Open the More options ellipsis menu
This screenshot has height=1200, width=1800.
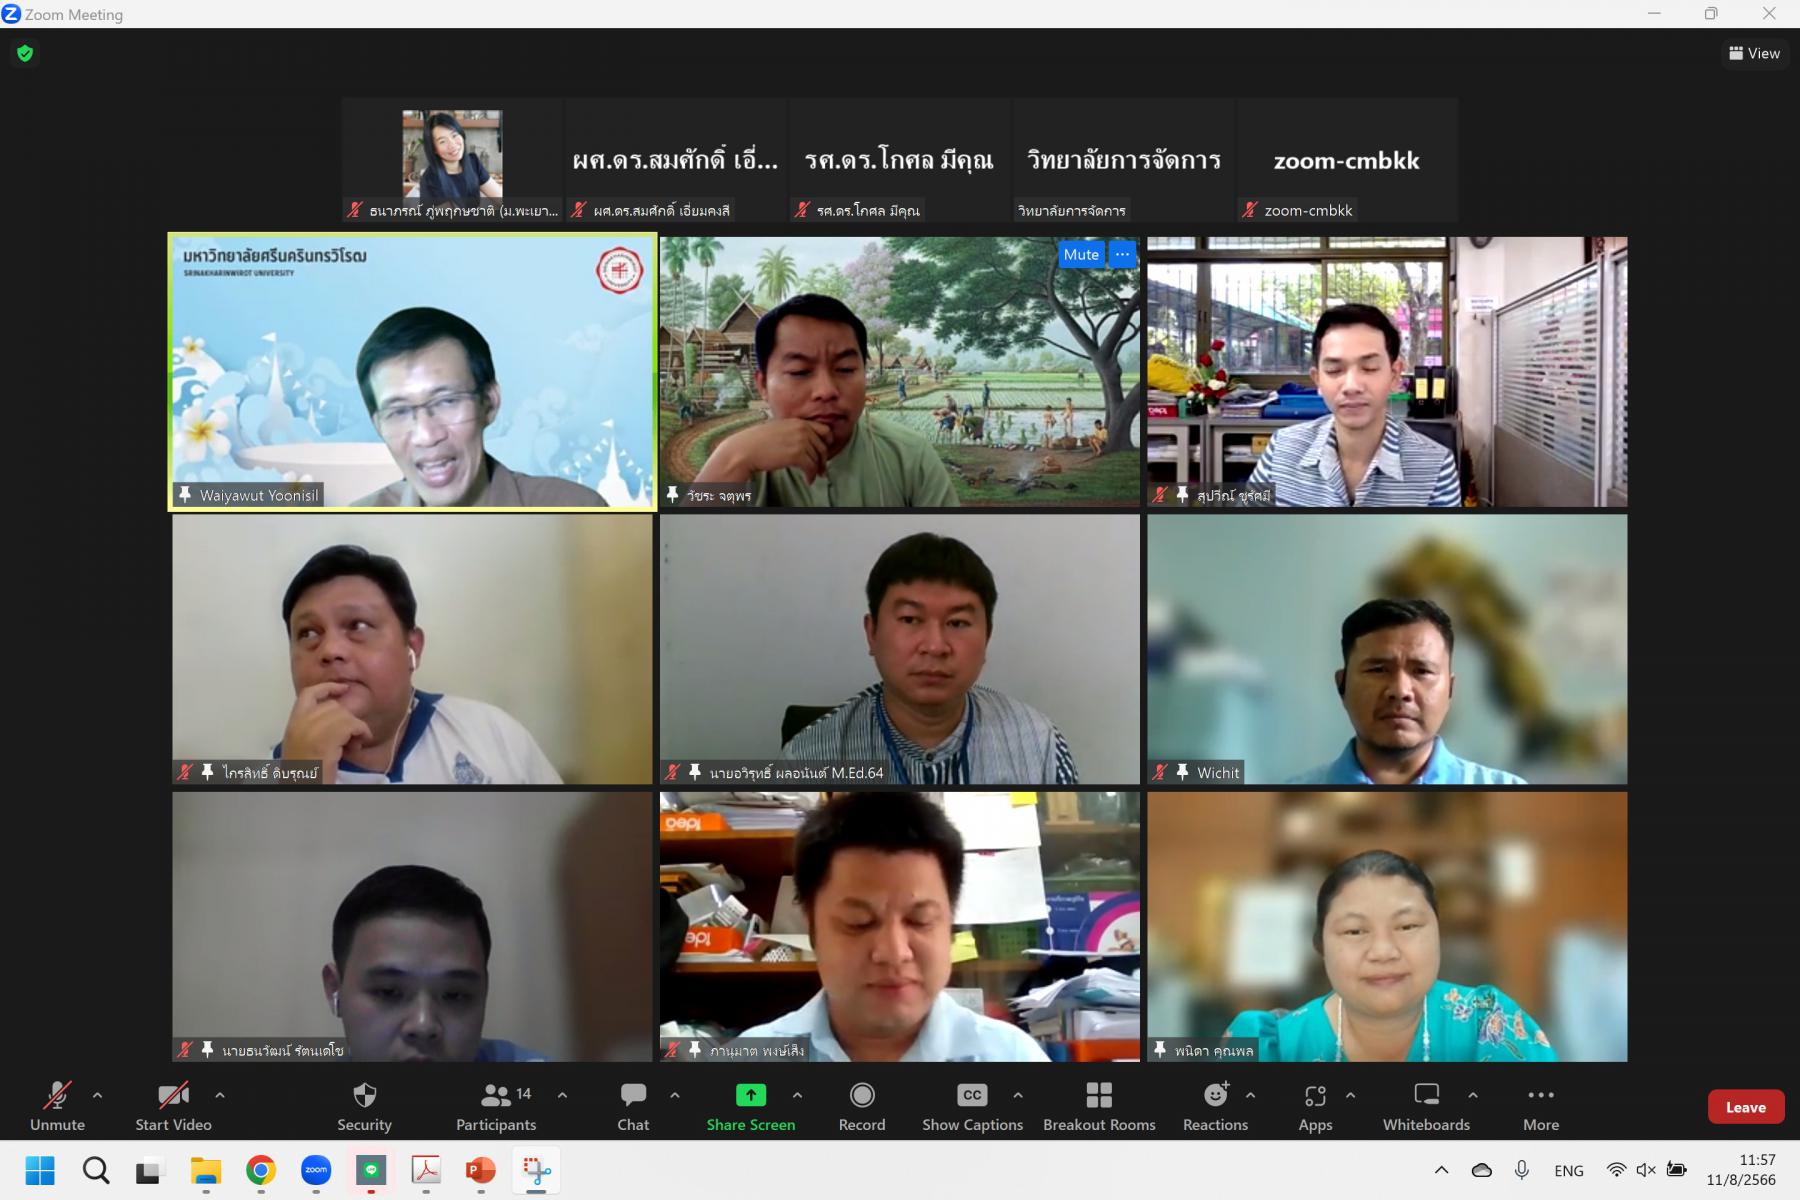click(x=1541, y=1107)
